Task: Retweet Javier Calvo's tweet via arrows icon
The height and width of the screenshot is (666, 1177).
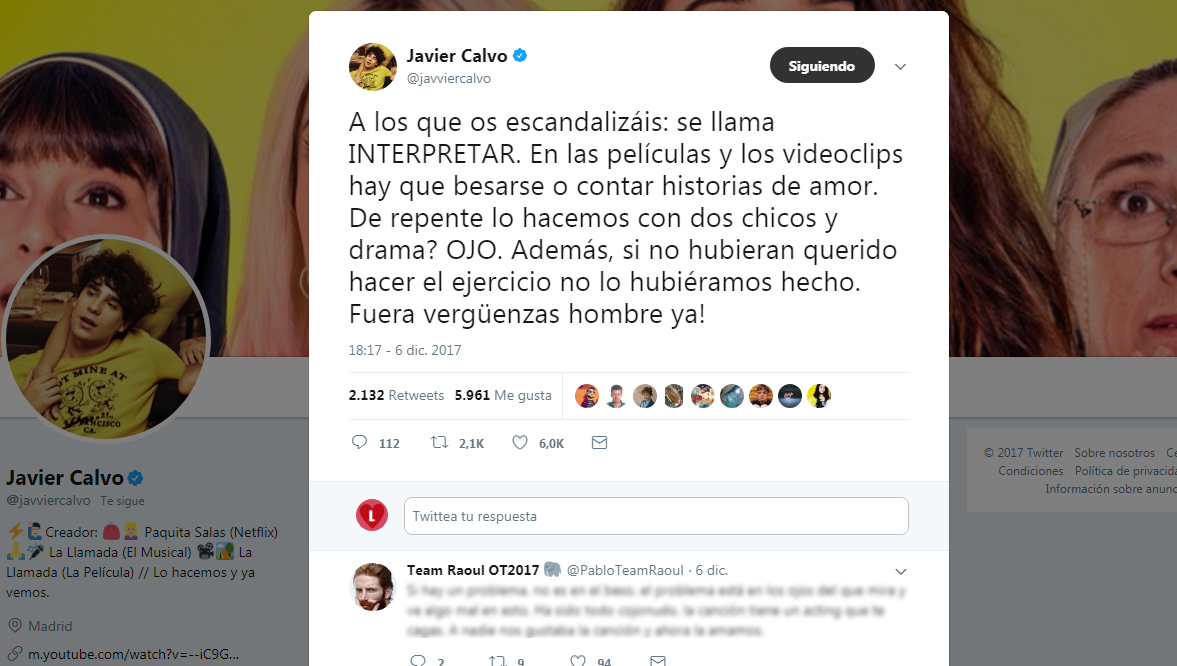Action: (x=439, y=442)
